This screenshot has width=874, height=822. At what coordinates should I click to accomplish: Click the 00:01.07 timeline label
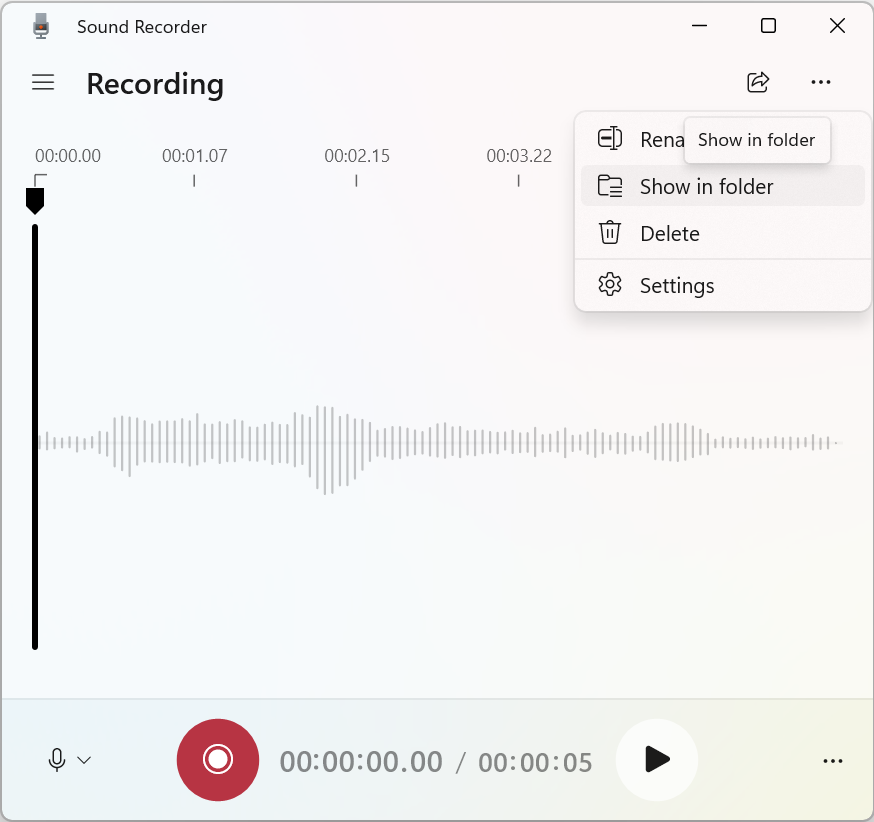[195, 155]
